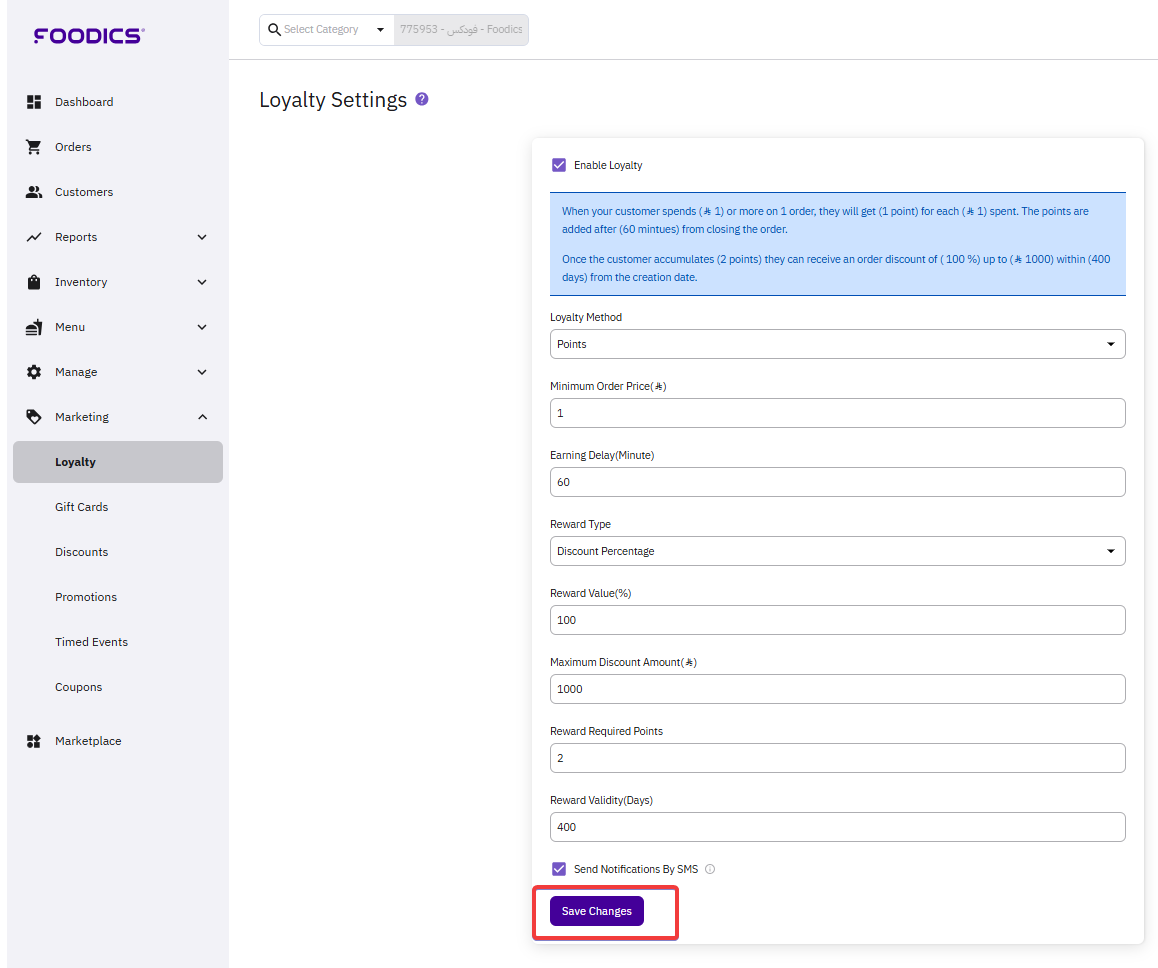
Task: Click the Reward Required Points field
Action: click(837, 758)
